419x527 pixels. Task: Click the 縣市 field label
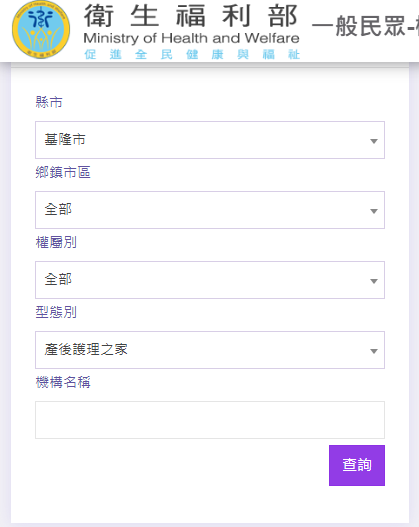(49, 102)
